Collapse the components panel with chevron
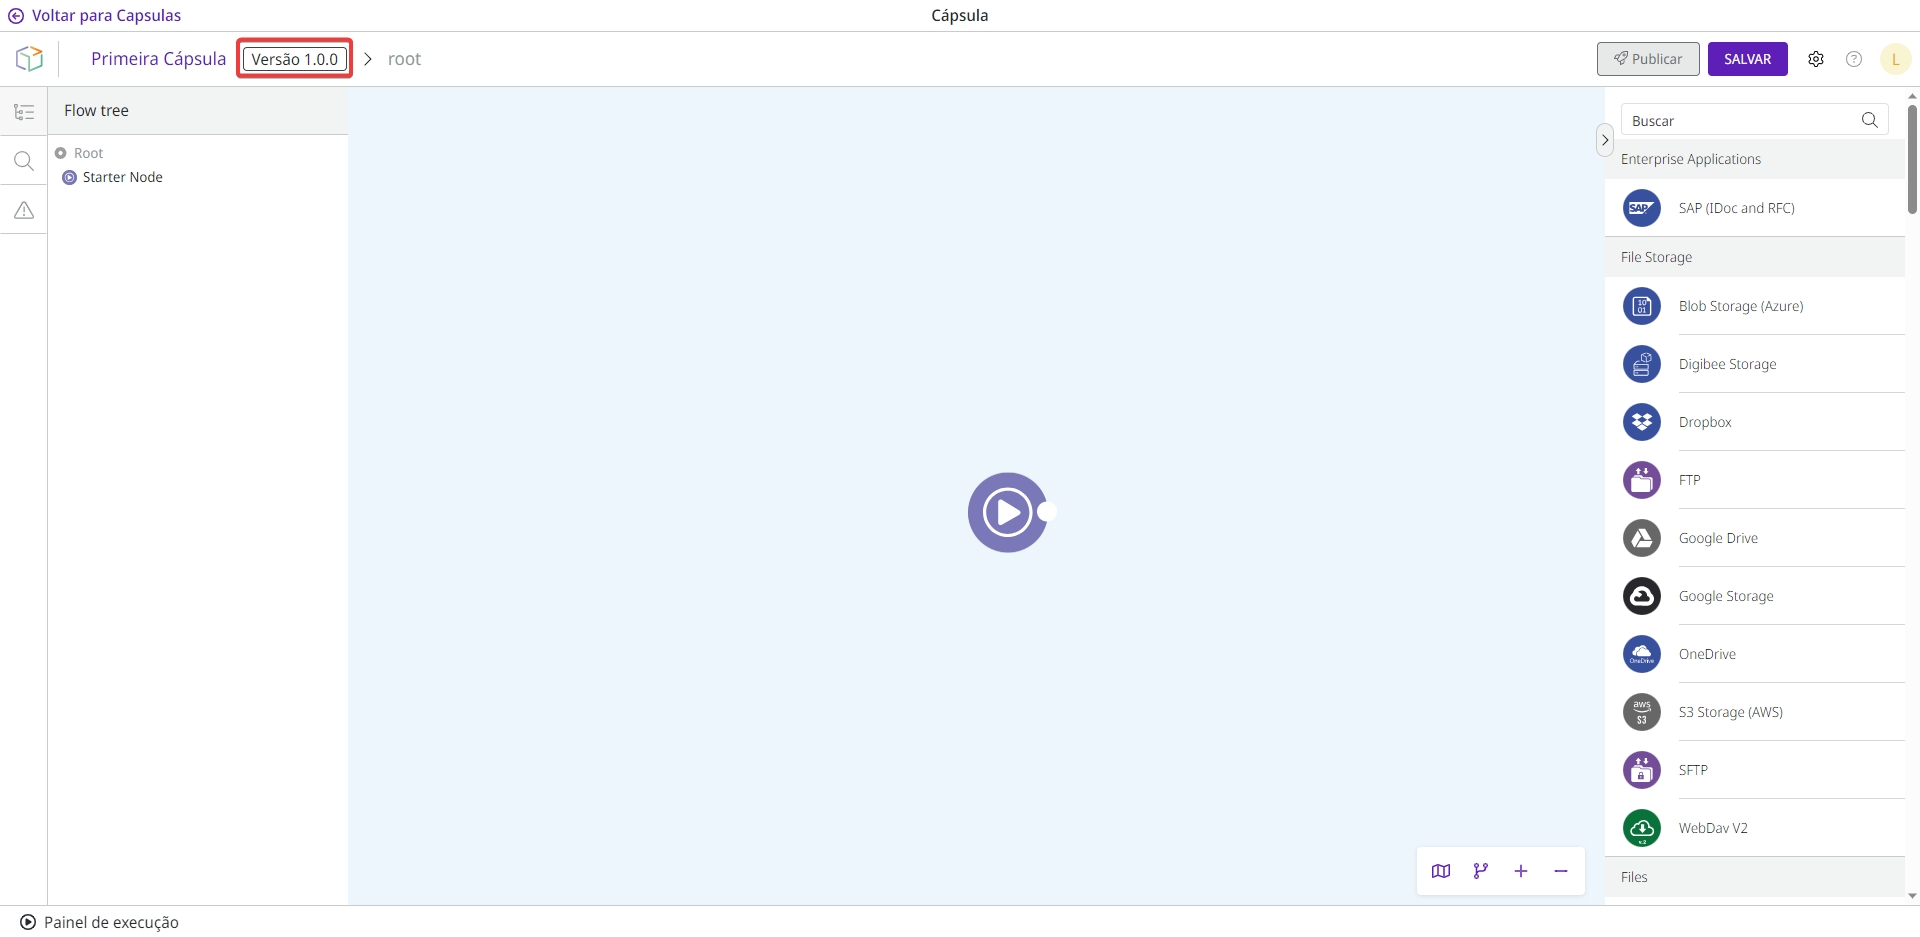The image size is (1920, 937). point(1605,140)
